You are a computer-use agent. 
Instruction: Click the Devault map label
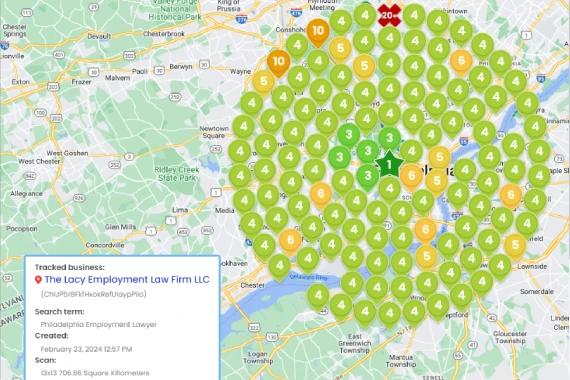coord(99,36)
